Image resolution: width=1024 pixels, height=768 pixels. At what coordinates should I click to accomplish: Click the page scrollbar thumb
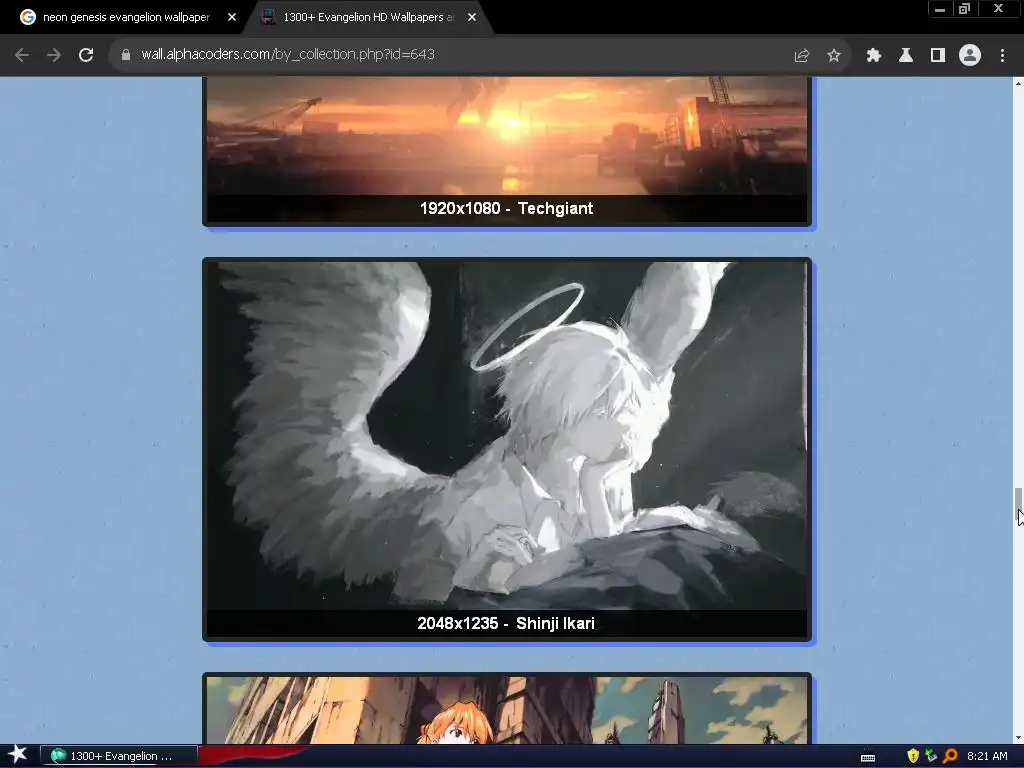click(x=1018, y=505)
